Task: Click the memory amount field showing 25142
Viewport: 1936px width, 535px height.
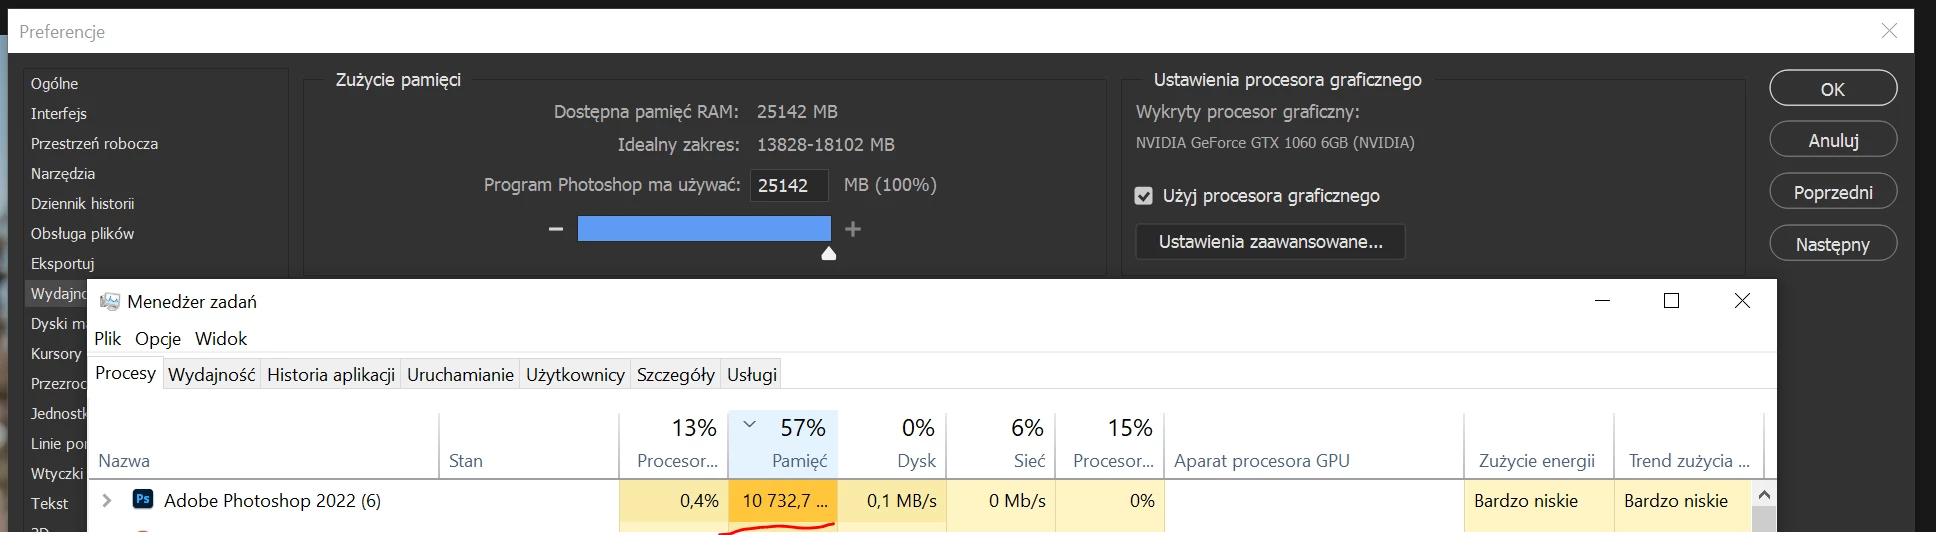Action: 789,185
